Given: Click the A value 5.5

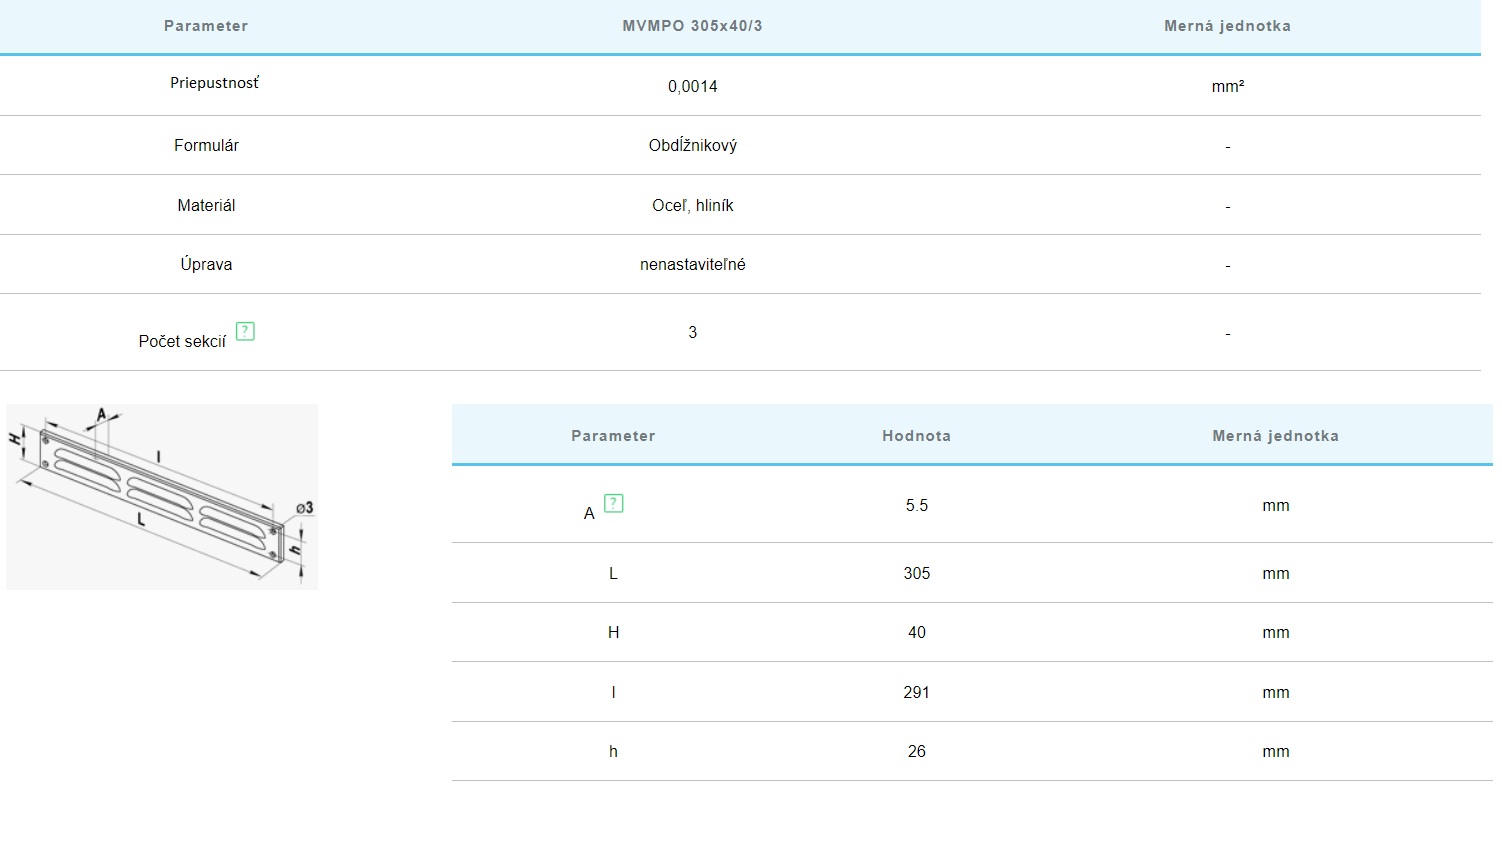Looking at the screenshot, I should pos(916,506).
